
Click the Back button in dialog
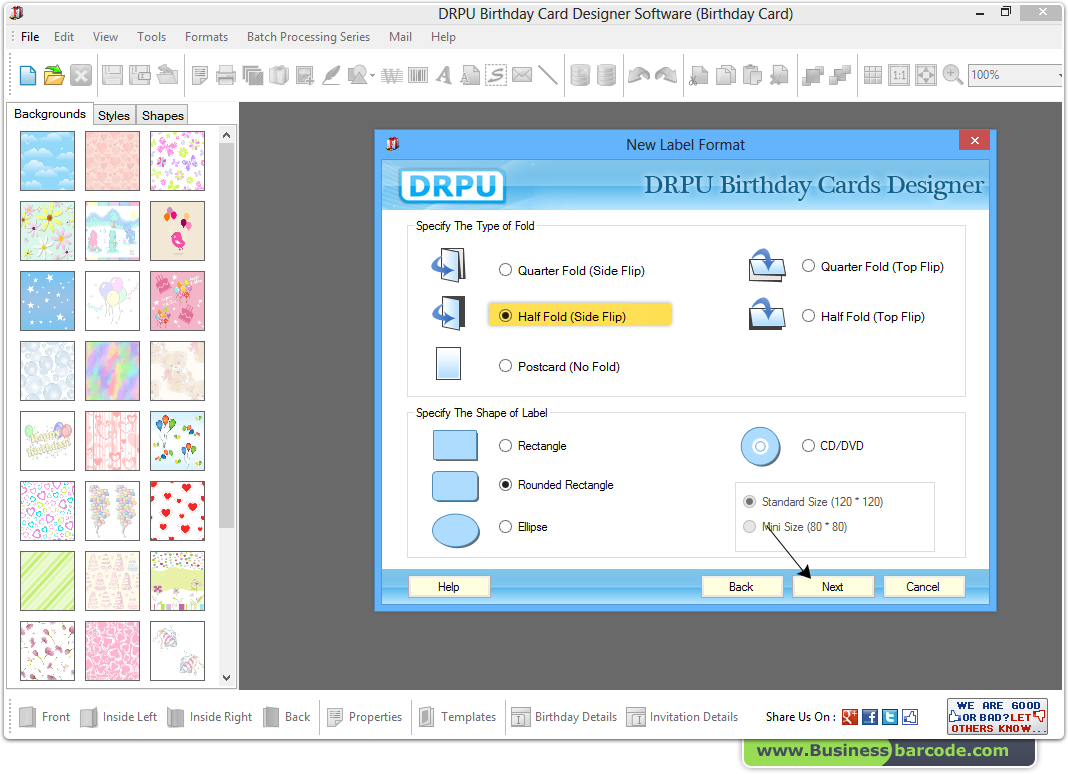(x=741, y=587)
